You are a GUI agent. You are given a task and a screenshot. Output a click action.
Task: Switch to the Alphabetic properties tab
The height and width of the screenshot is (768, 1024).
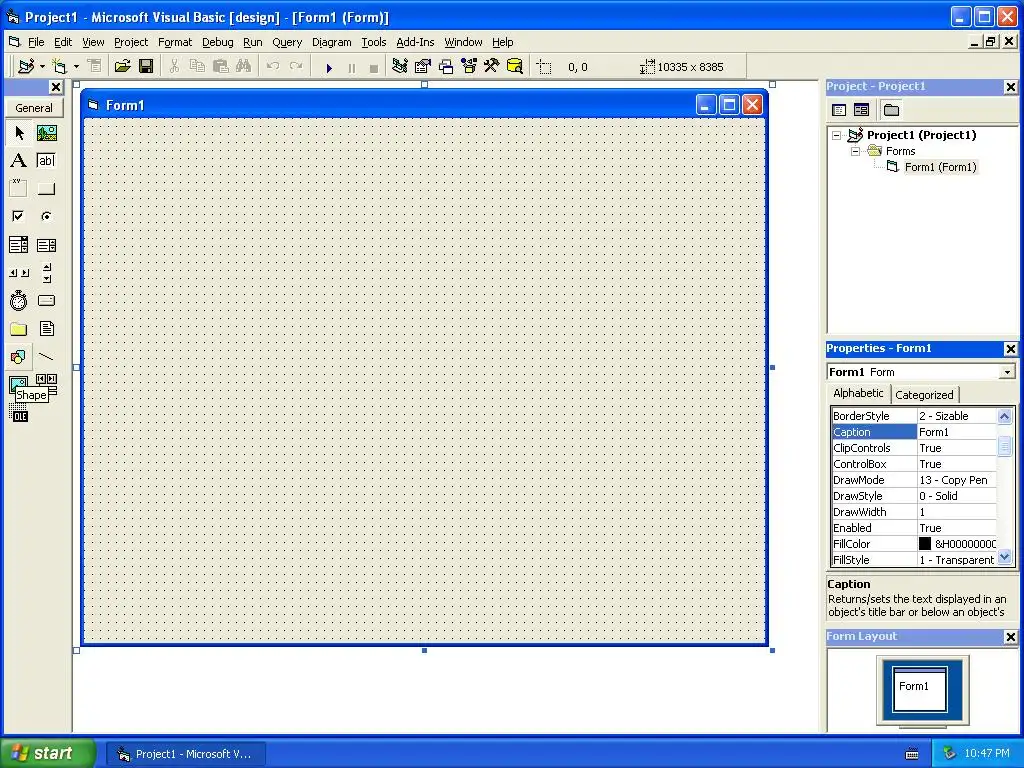tap(858, 393)
